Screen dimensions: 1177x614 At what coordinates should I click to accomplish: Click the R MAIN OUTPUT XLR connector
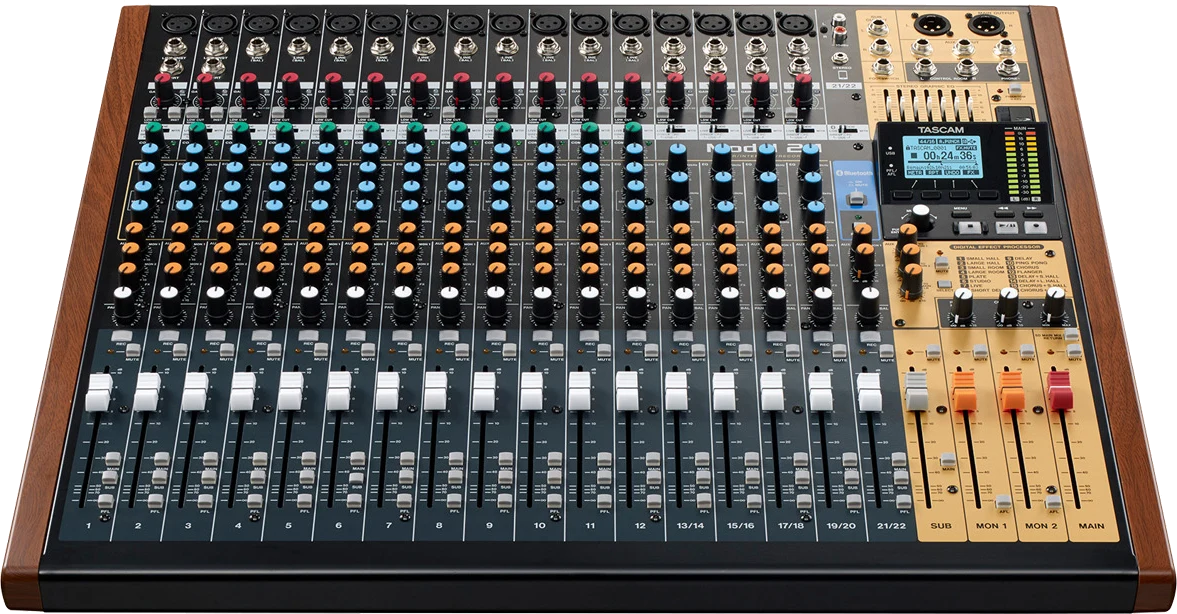point(988,25)
